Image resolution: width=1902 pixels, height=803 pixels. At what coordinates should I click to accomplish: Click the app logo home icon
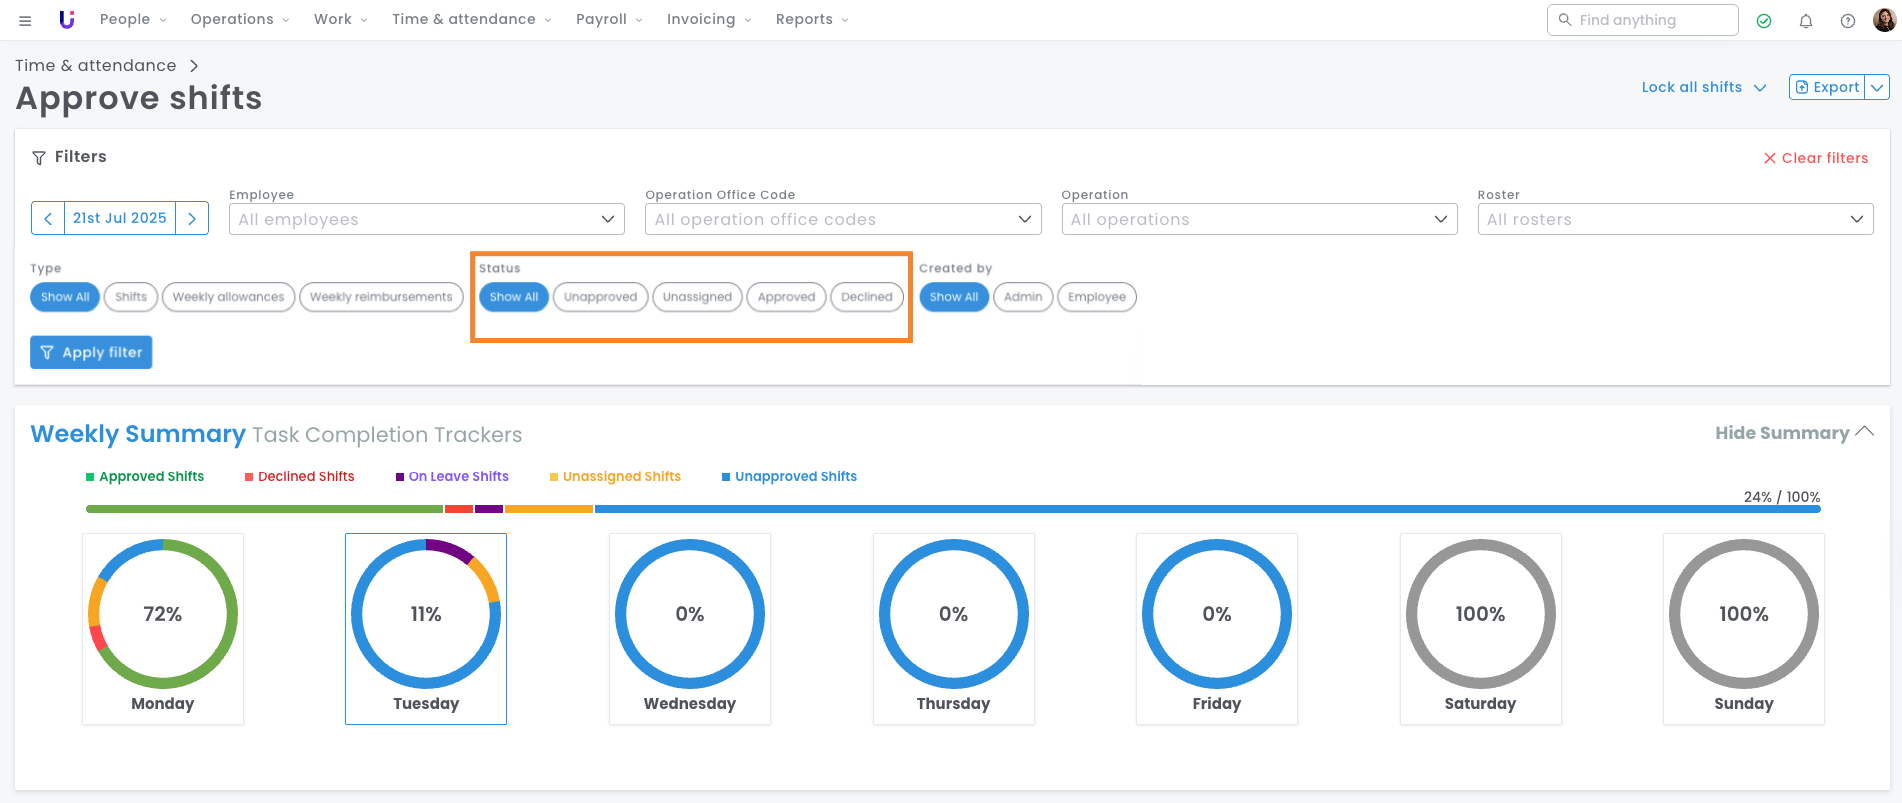67,20
